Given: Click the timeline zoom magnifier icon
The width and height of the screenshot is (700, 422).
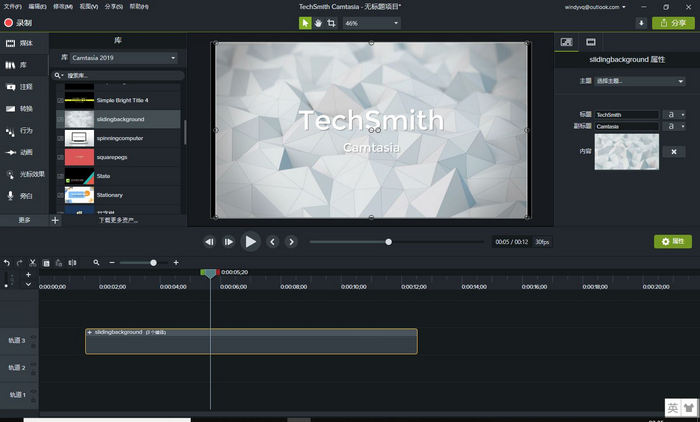Looking at the screenshot, I should 96,263.
